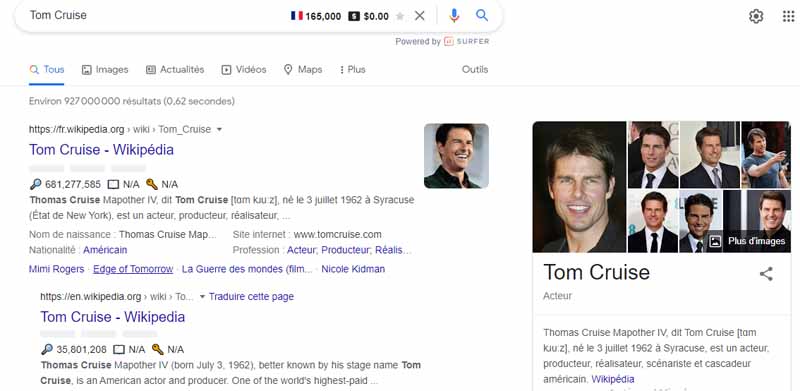The height and width of the screenshot is (391, 800).
Task: Click the Environ 927 000 000 résultats text
Action: tap(132, 101)
